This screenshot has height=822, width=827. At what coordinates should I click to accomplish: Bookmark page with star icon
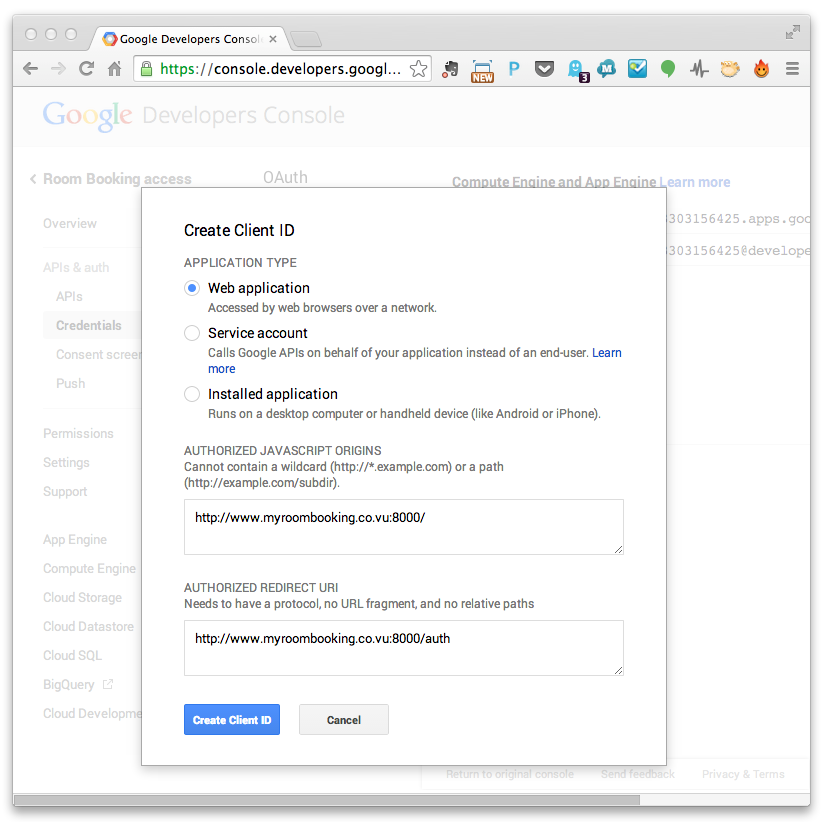click(418, 69)
